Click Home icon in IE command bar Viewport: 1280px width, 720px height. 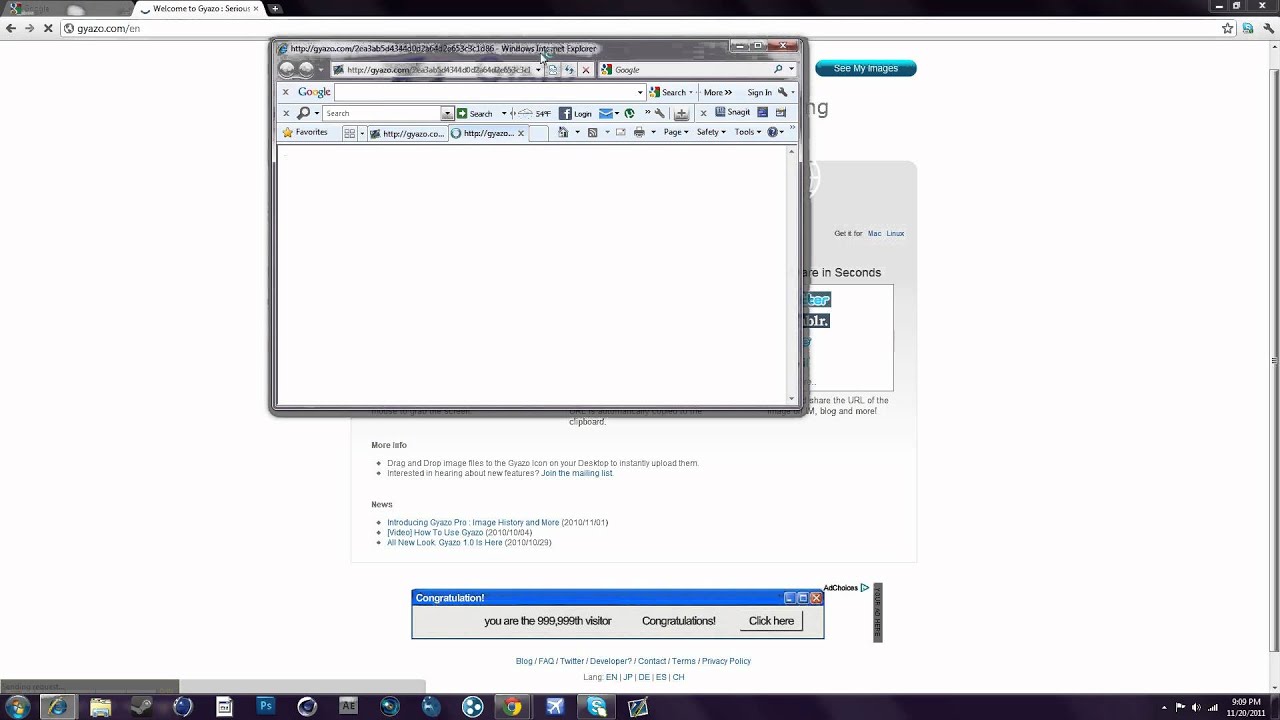coord(563,132)
